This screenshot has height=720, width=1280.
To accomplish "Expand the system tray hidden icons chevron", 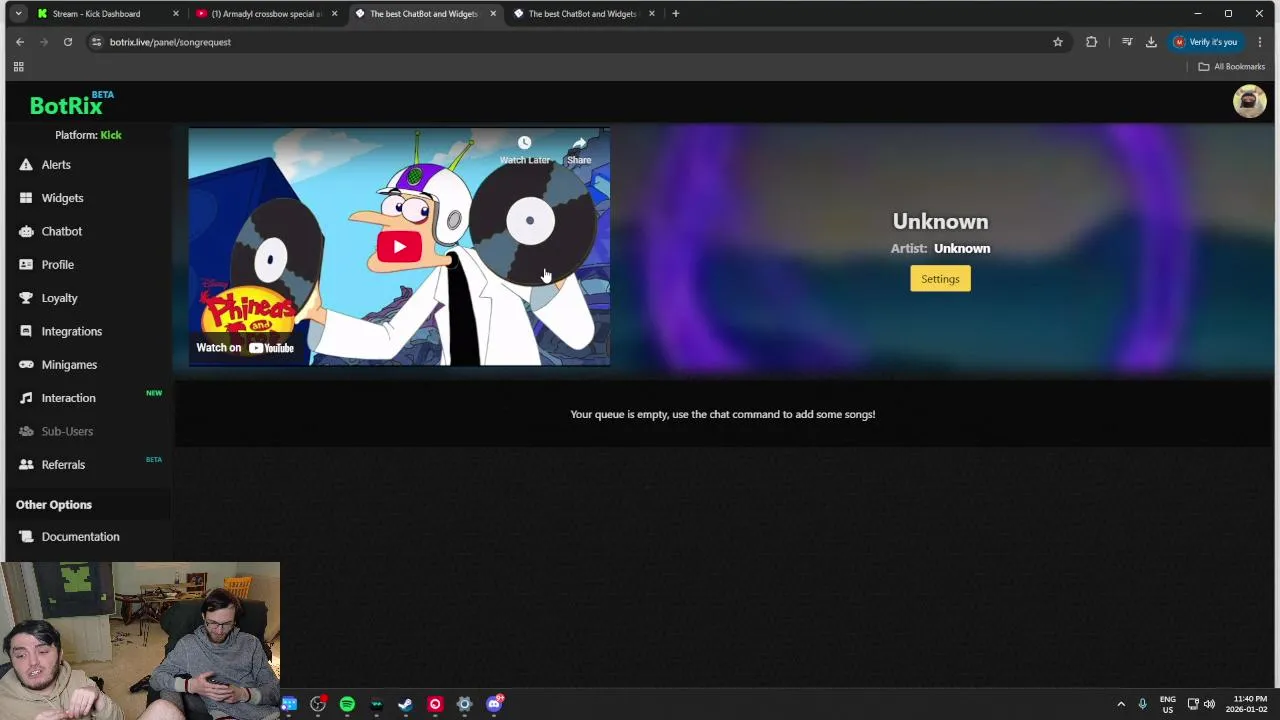I will [x=1121, y=704].
